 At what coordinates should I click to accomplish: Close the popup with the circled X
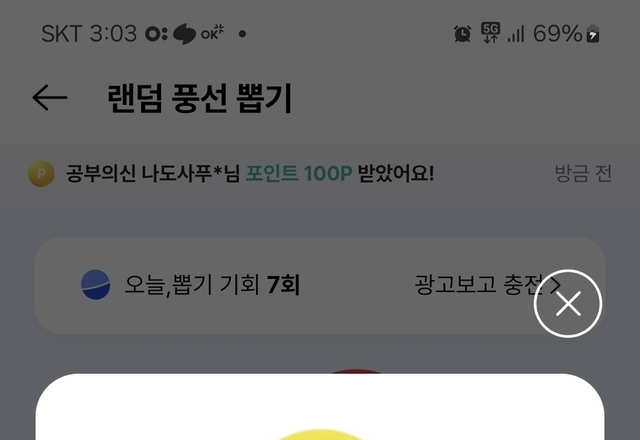point(568,303)
